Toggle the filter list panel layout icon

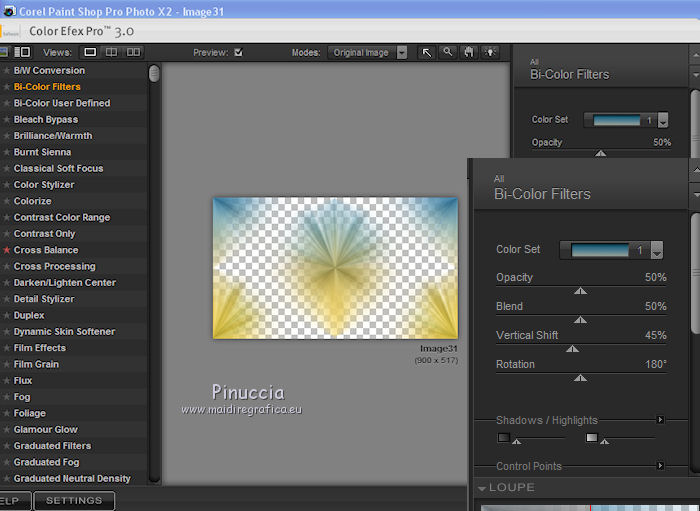pyautogui.click(x=20, y=52)
